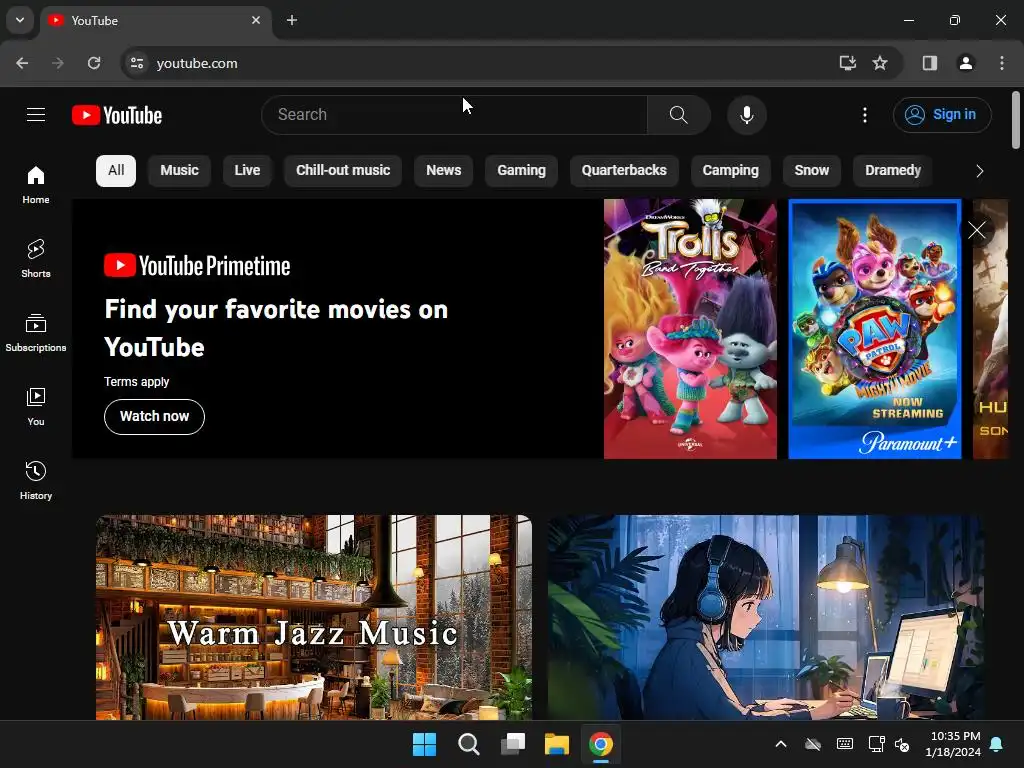Expand system tray hidden icons
The height and width of the screenshot is (768, 1024).
pos(780,744)
